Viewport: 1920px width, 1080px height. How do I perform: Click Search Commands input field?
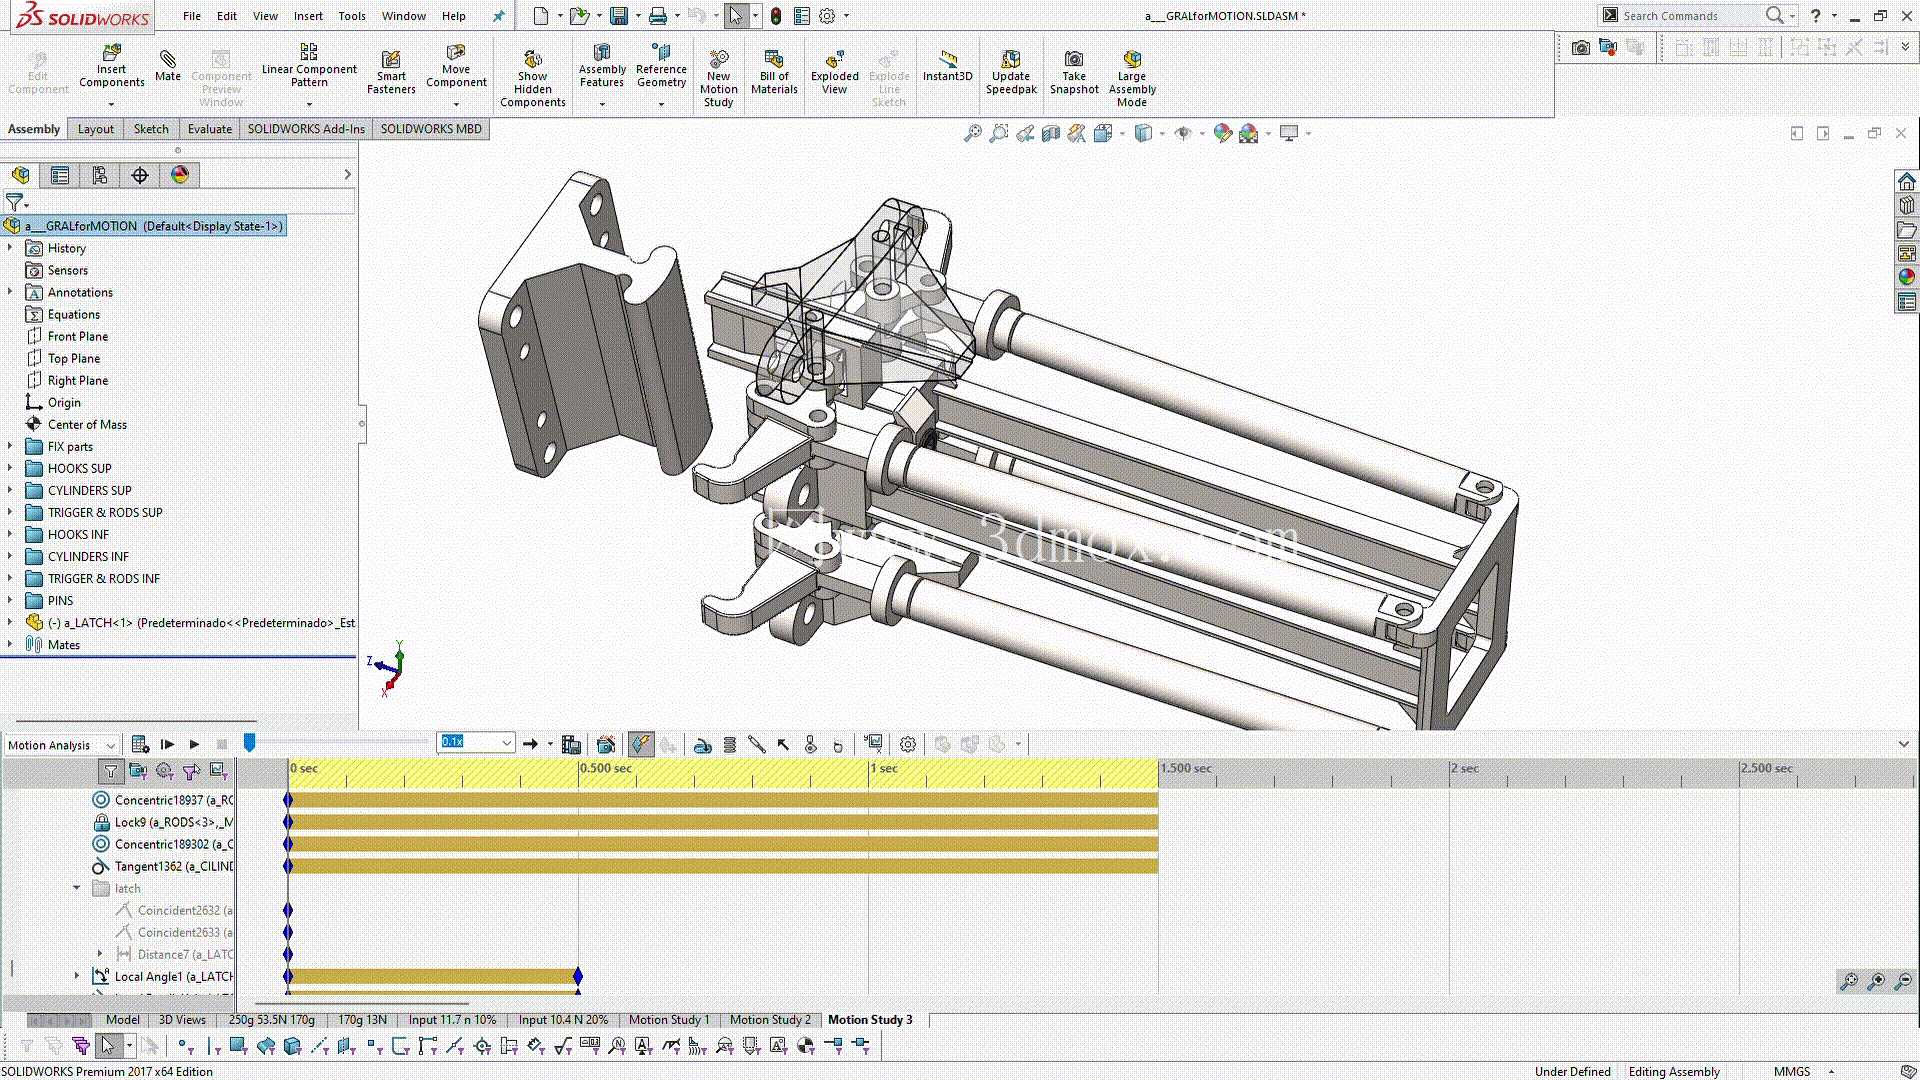1688,16
